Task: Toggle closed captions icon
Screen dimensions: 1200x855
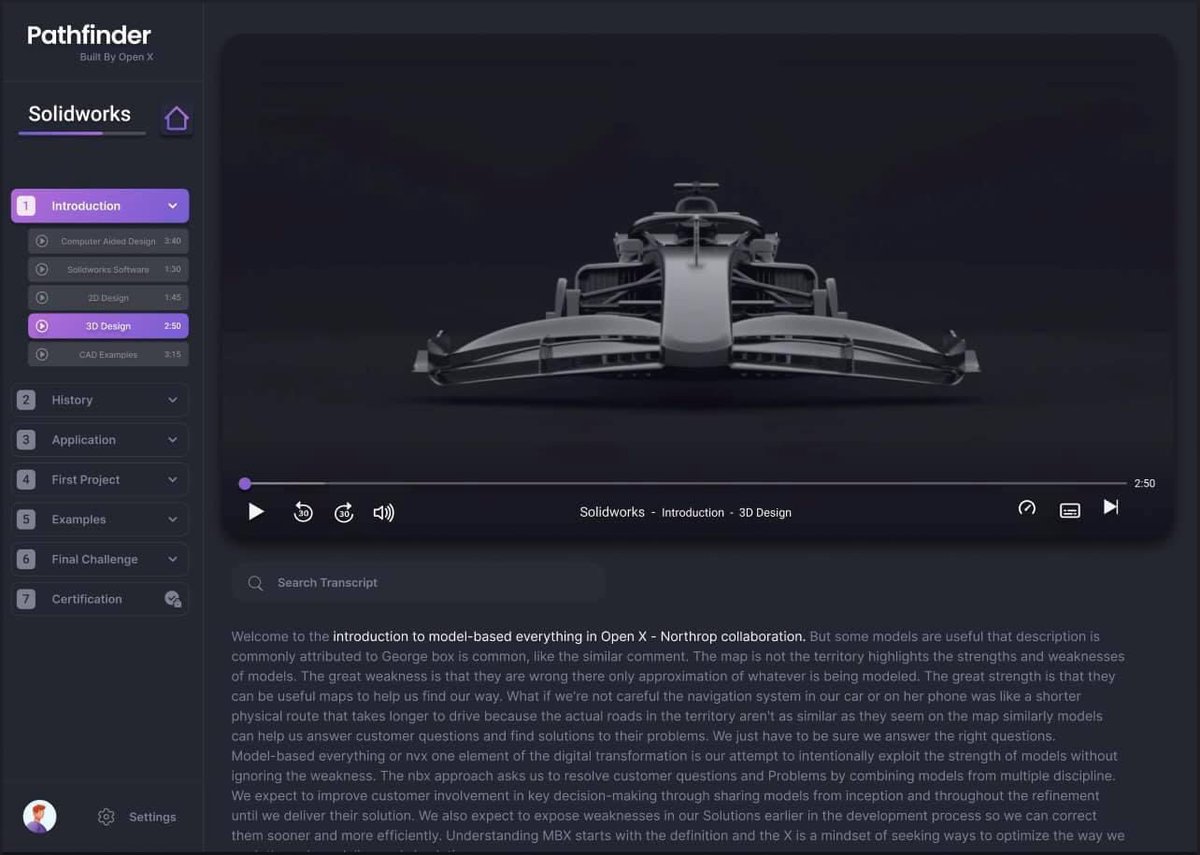Action: coord(1070,510)
